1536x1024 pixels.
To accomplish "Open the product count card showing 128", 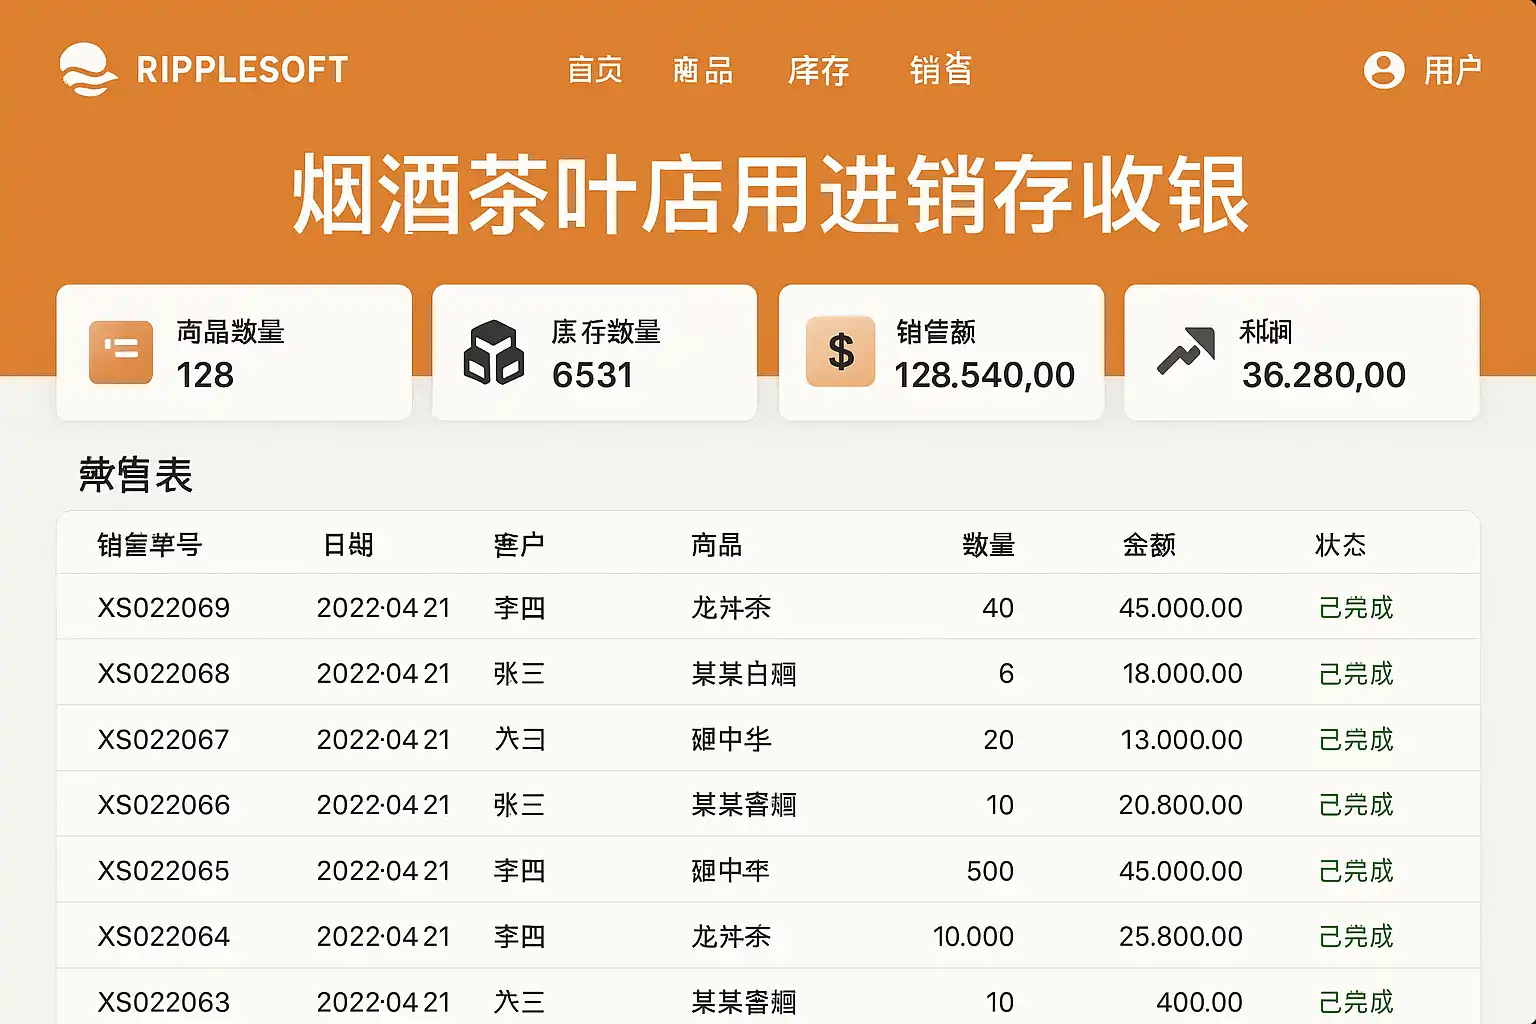I will click(x=234, y=352).
